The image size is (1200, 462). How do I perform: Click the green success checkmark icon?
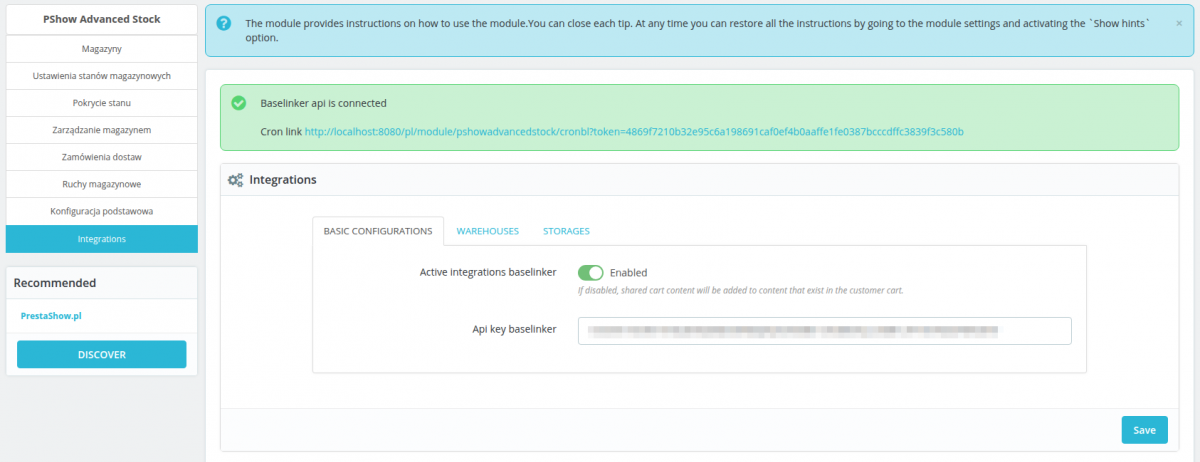(238, 103)
